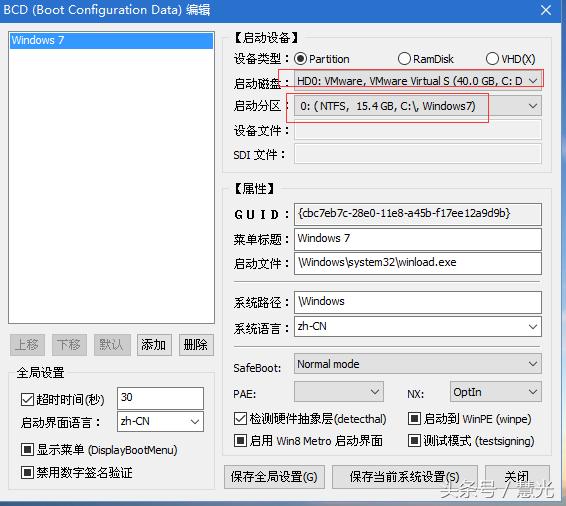Screen dimensions: 566x506
Task: Edit the 启动文件 winload.exe field
Action: click(418, 263)
